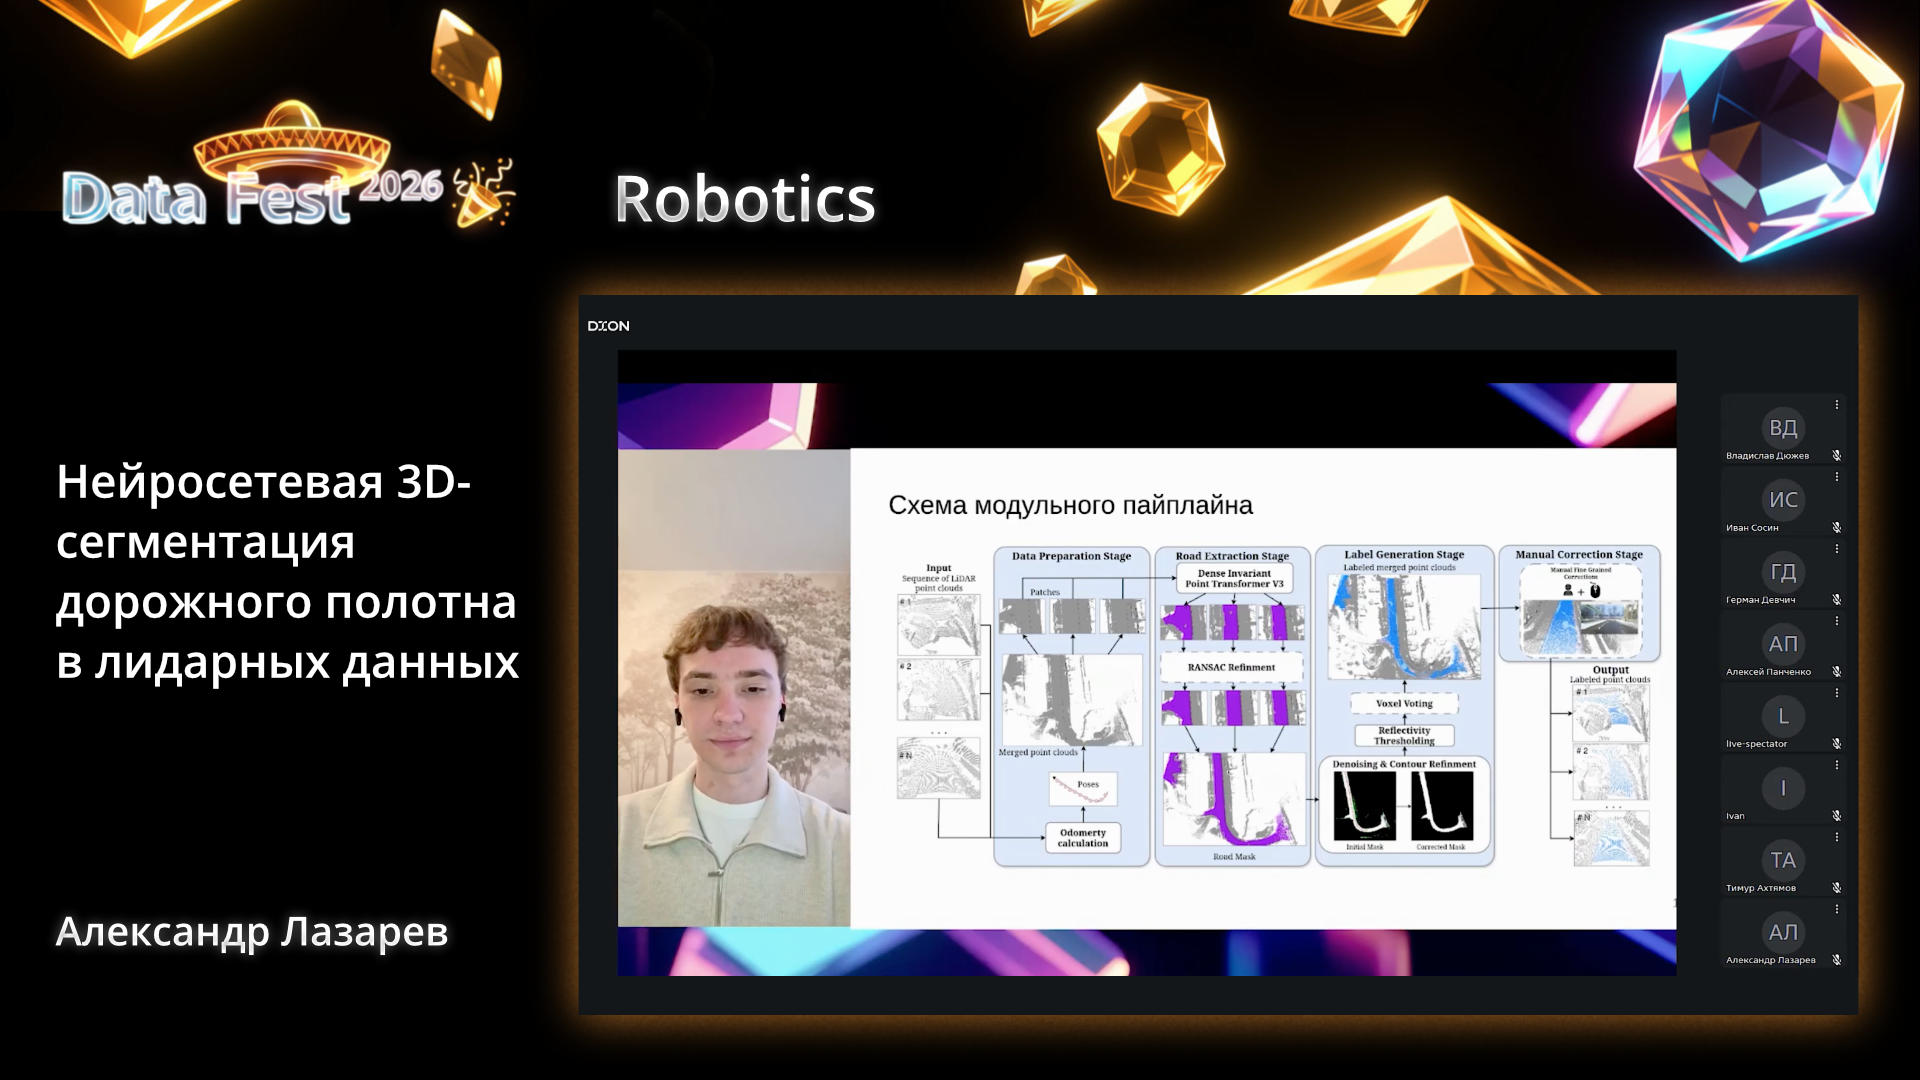Select the АЛ avatar of Александр Лазарев

pos(1783,932)
